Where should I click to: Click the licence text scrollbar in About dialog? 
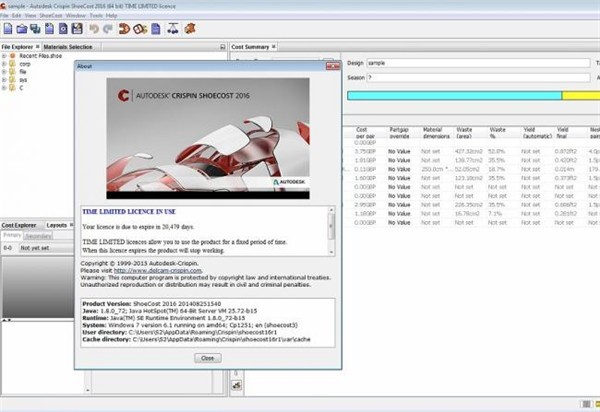[331, 226]
